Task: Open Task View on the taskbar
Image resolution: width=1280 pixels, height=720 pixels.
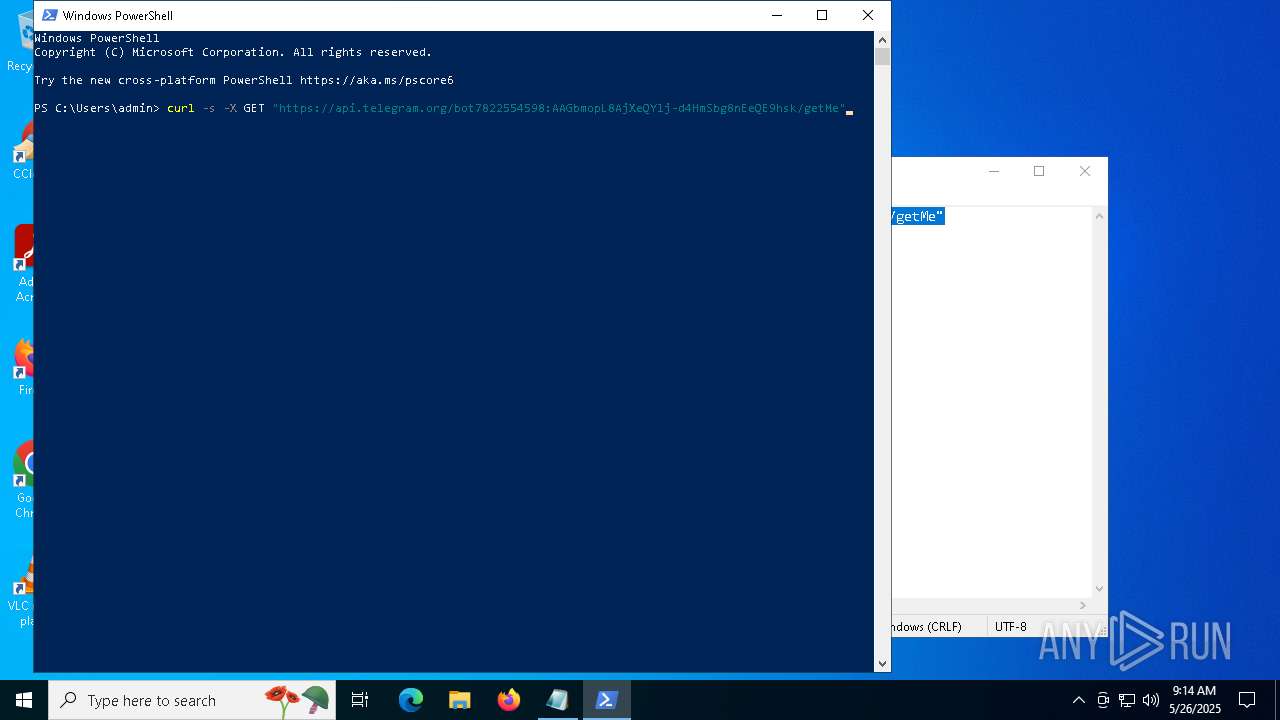Action: click(x=360, y=700)
